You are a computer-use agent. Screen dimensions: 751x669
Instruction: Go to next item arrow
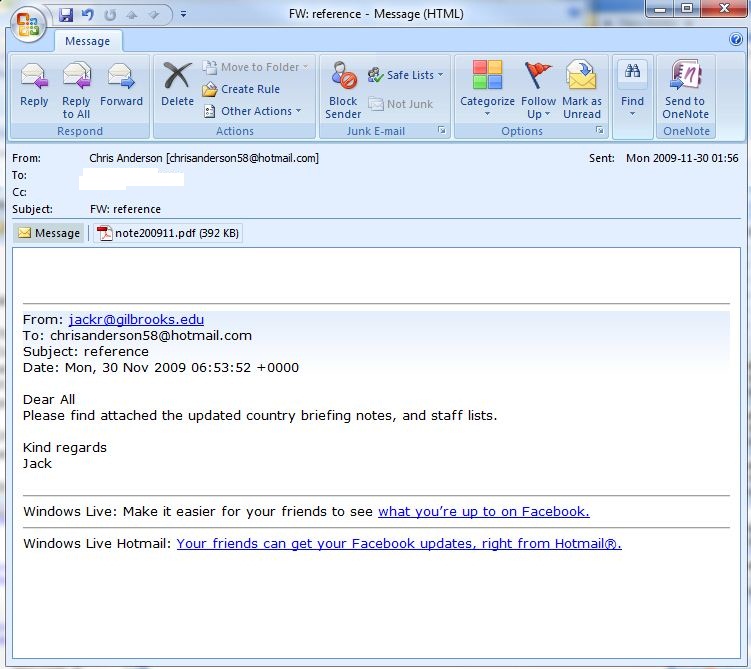(x=154, y=15)
